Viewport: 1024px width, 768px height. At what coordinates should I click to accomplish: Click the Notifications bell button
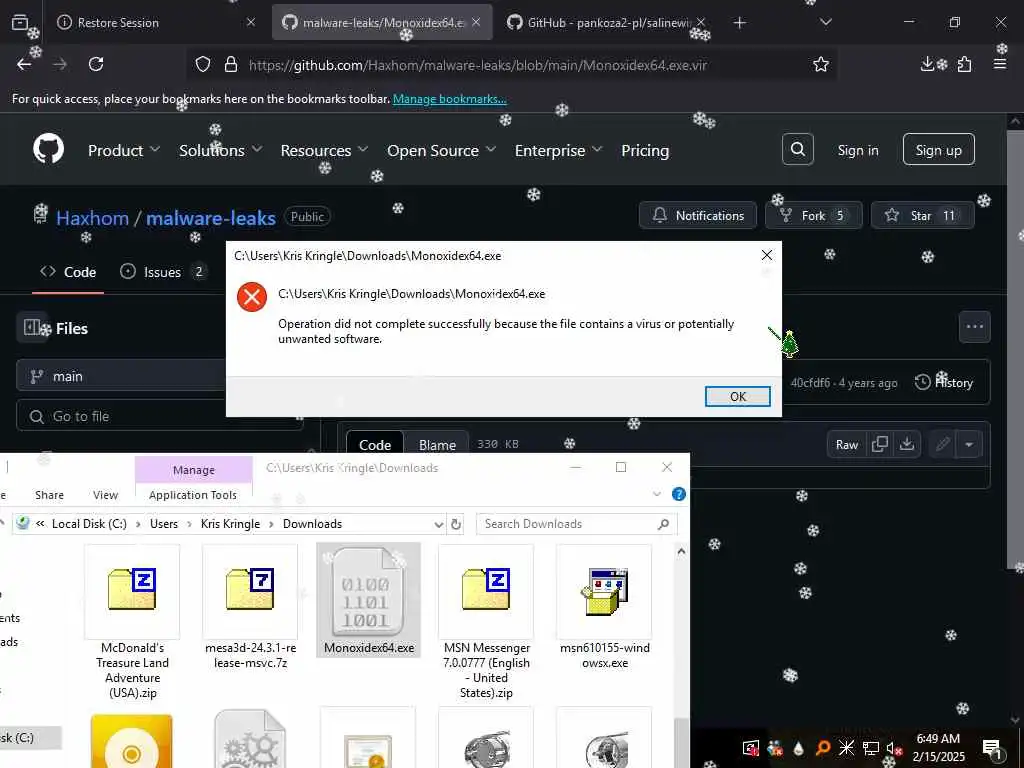tap(697, 216)
